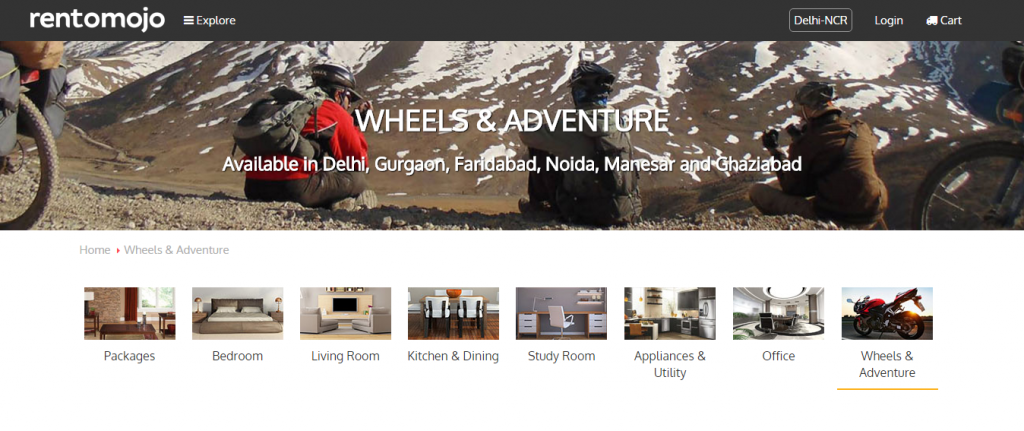
Task: Open the Explore hamburger menu
Action: 210,20
